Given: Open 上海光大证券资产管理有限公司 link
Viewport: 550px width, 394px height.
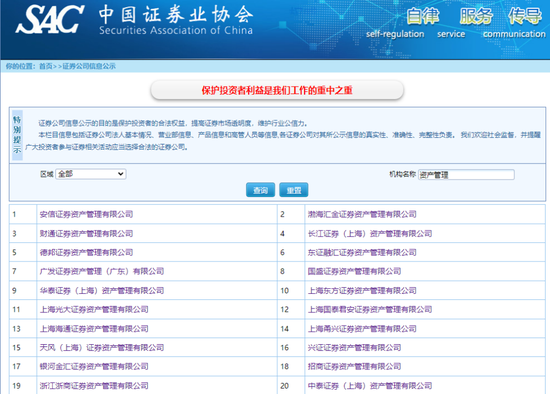Looking at the screenshot, I should coord(94,309).
